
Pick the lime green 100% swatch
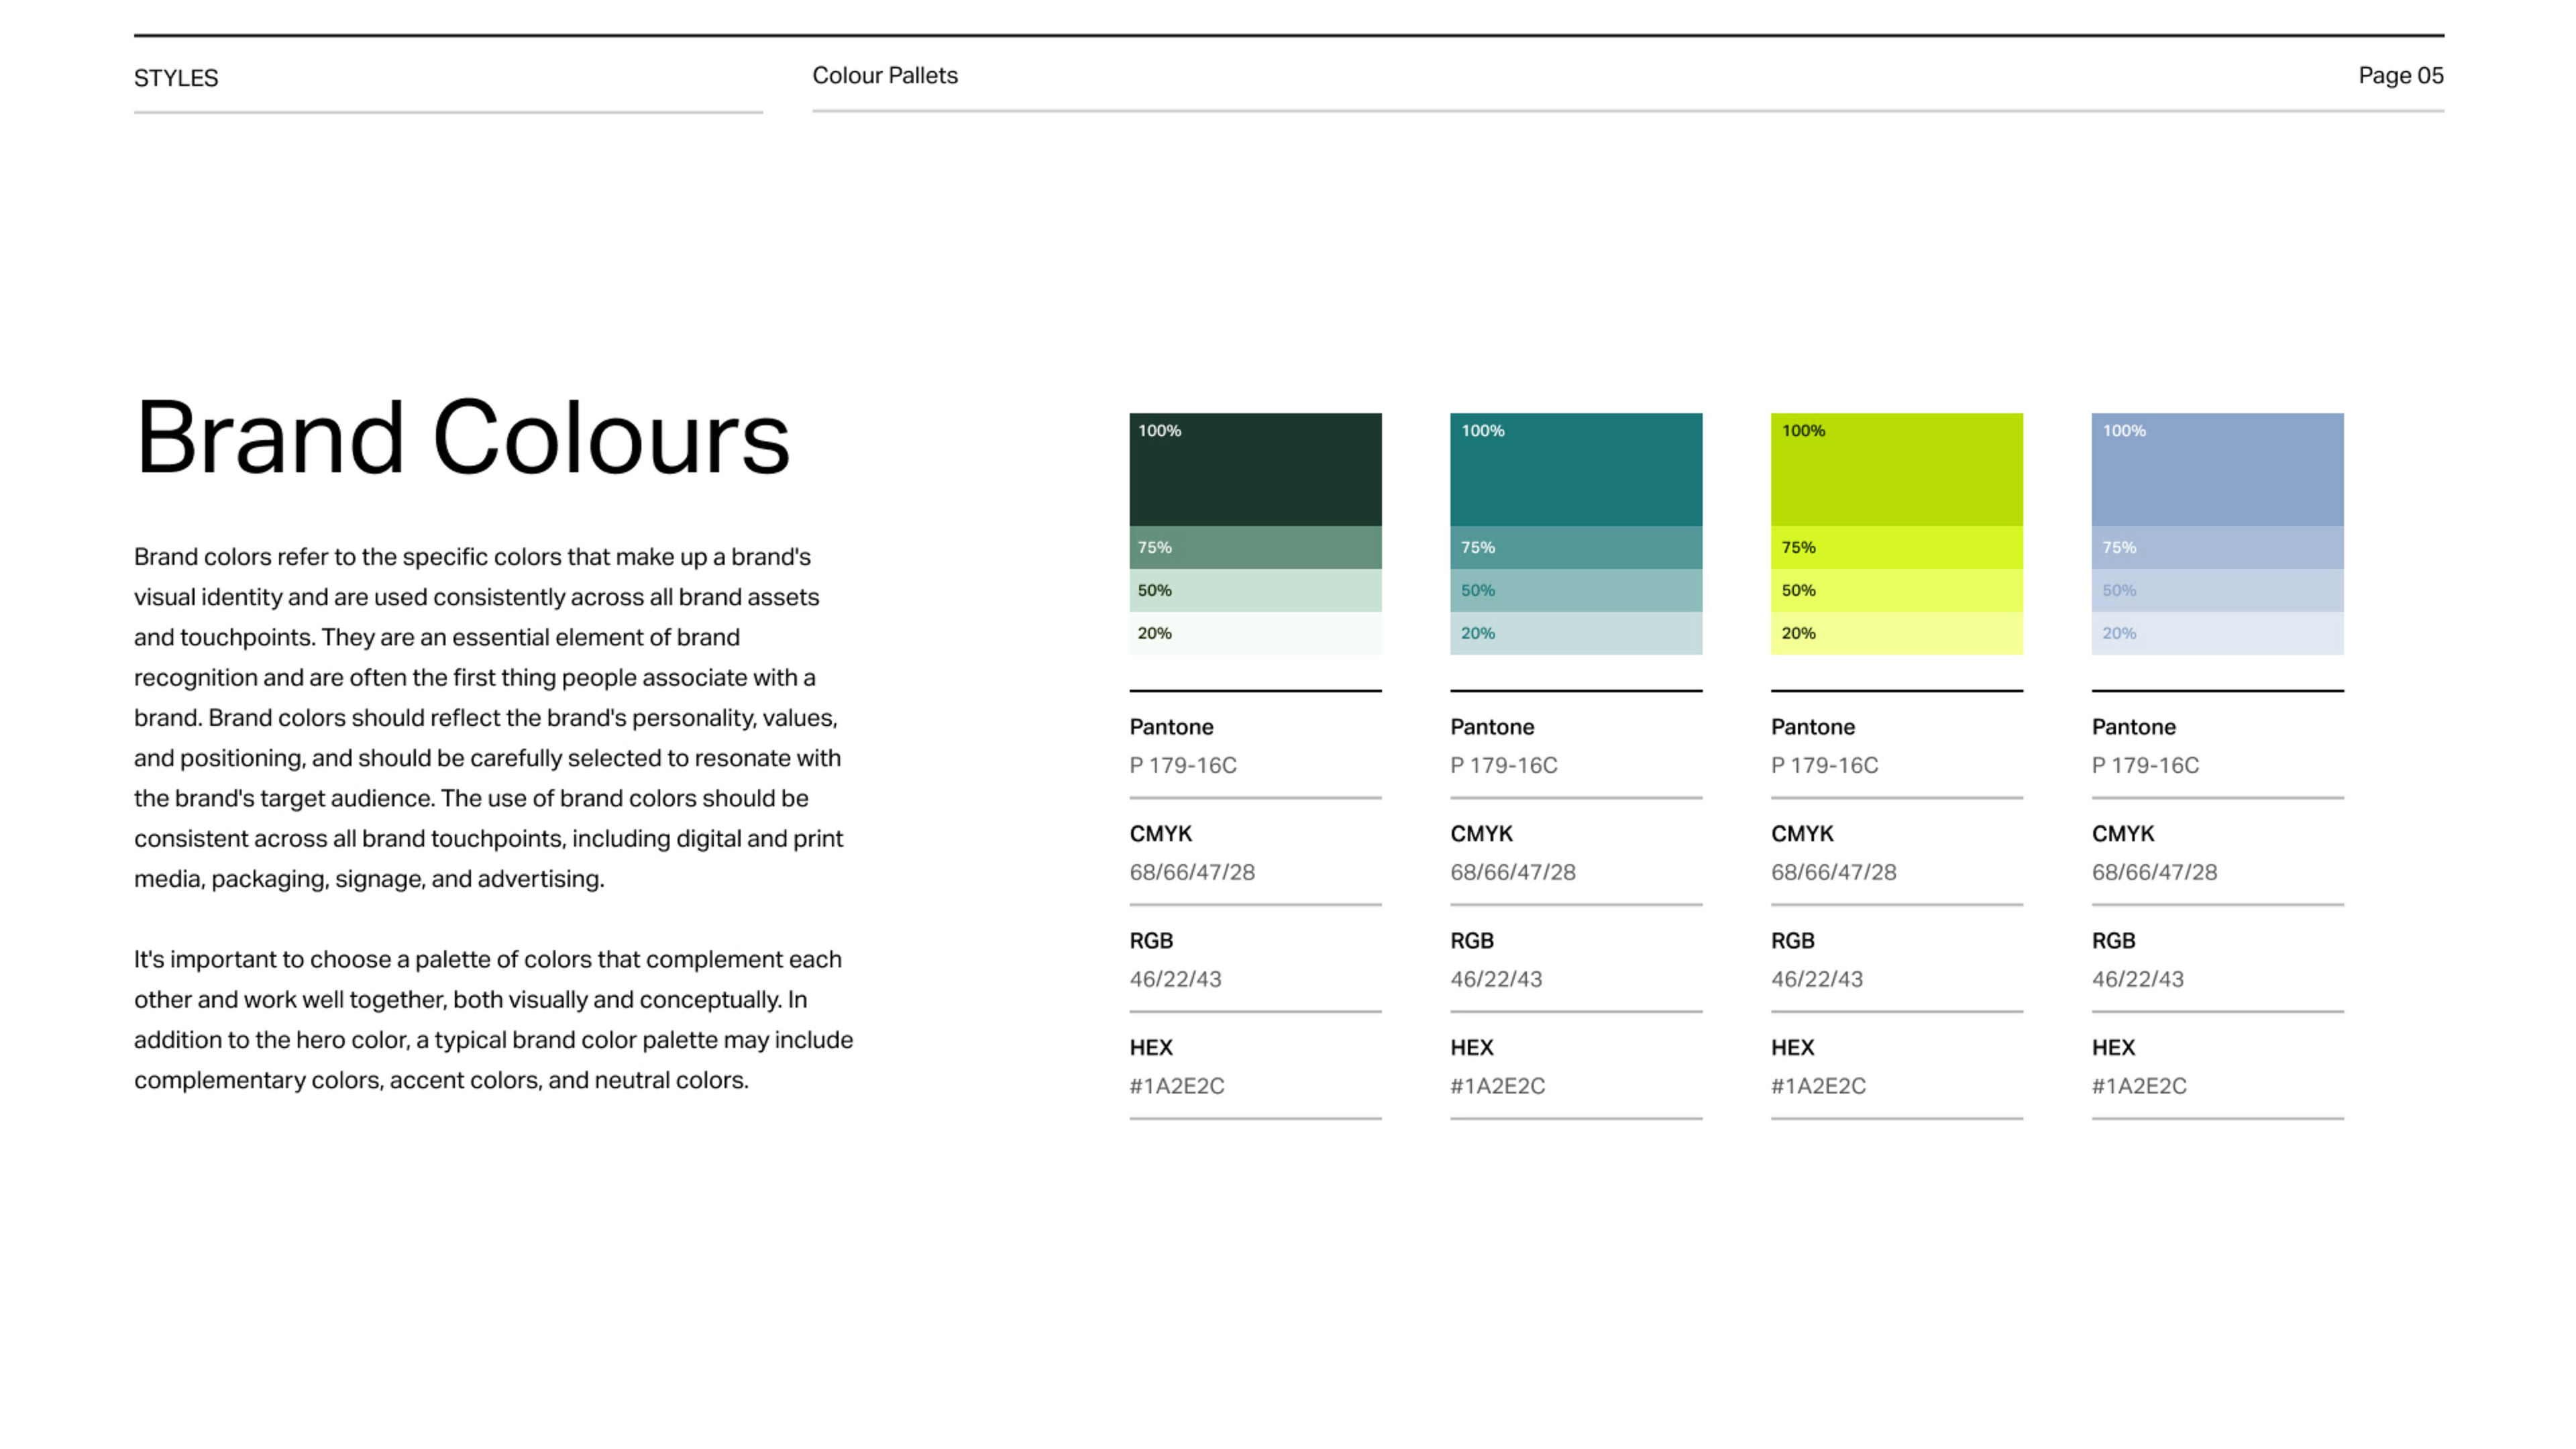point(1896,470)
